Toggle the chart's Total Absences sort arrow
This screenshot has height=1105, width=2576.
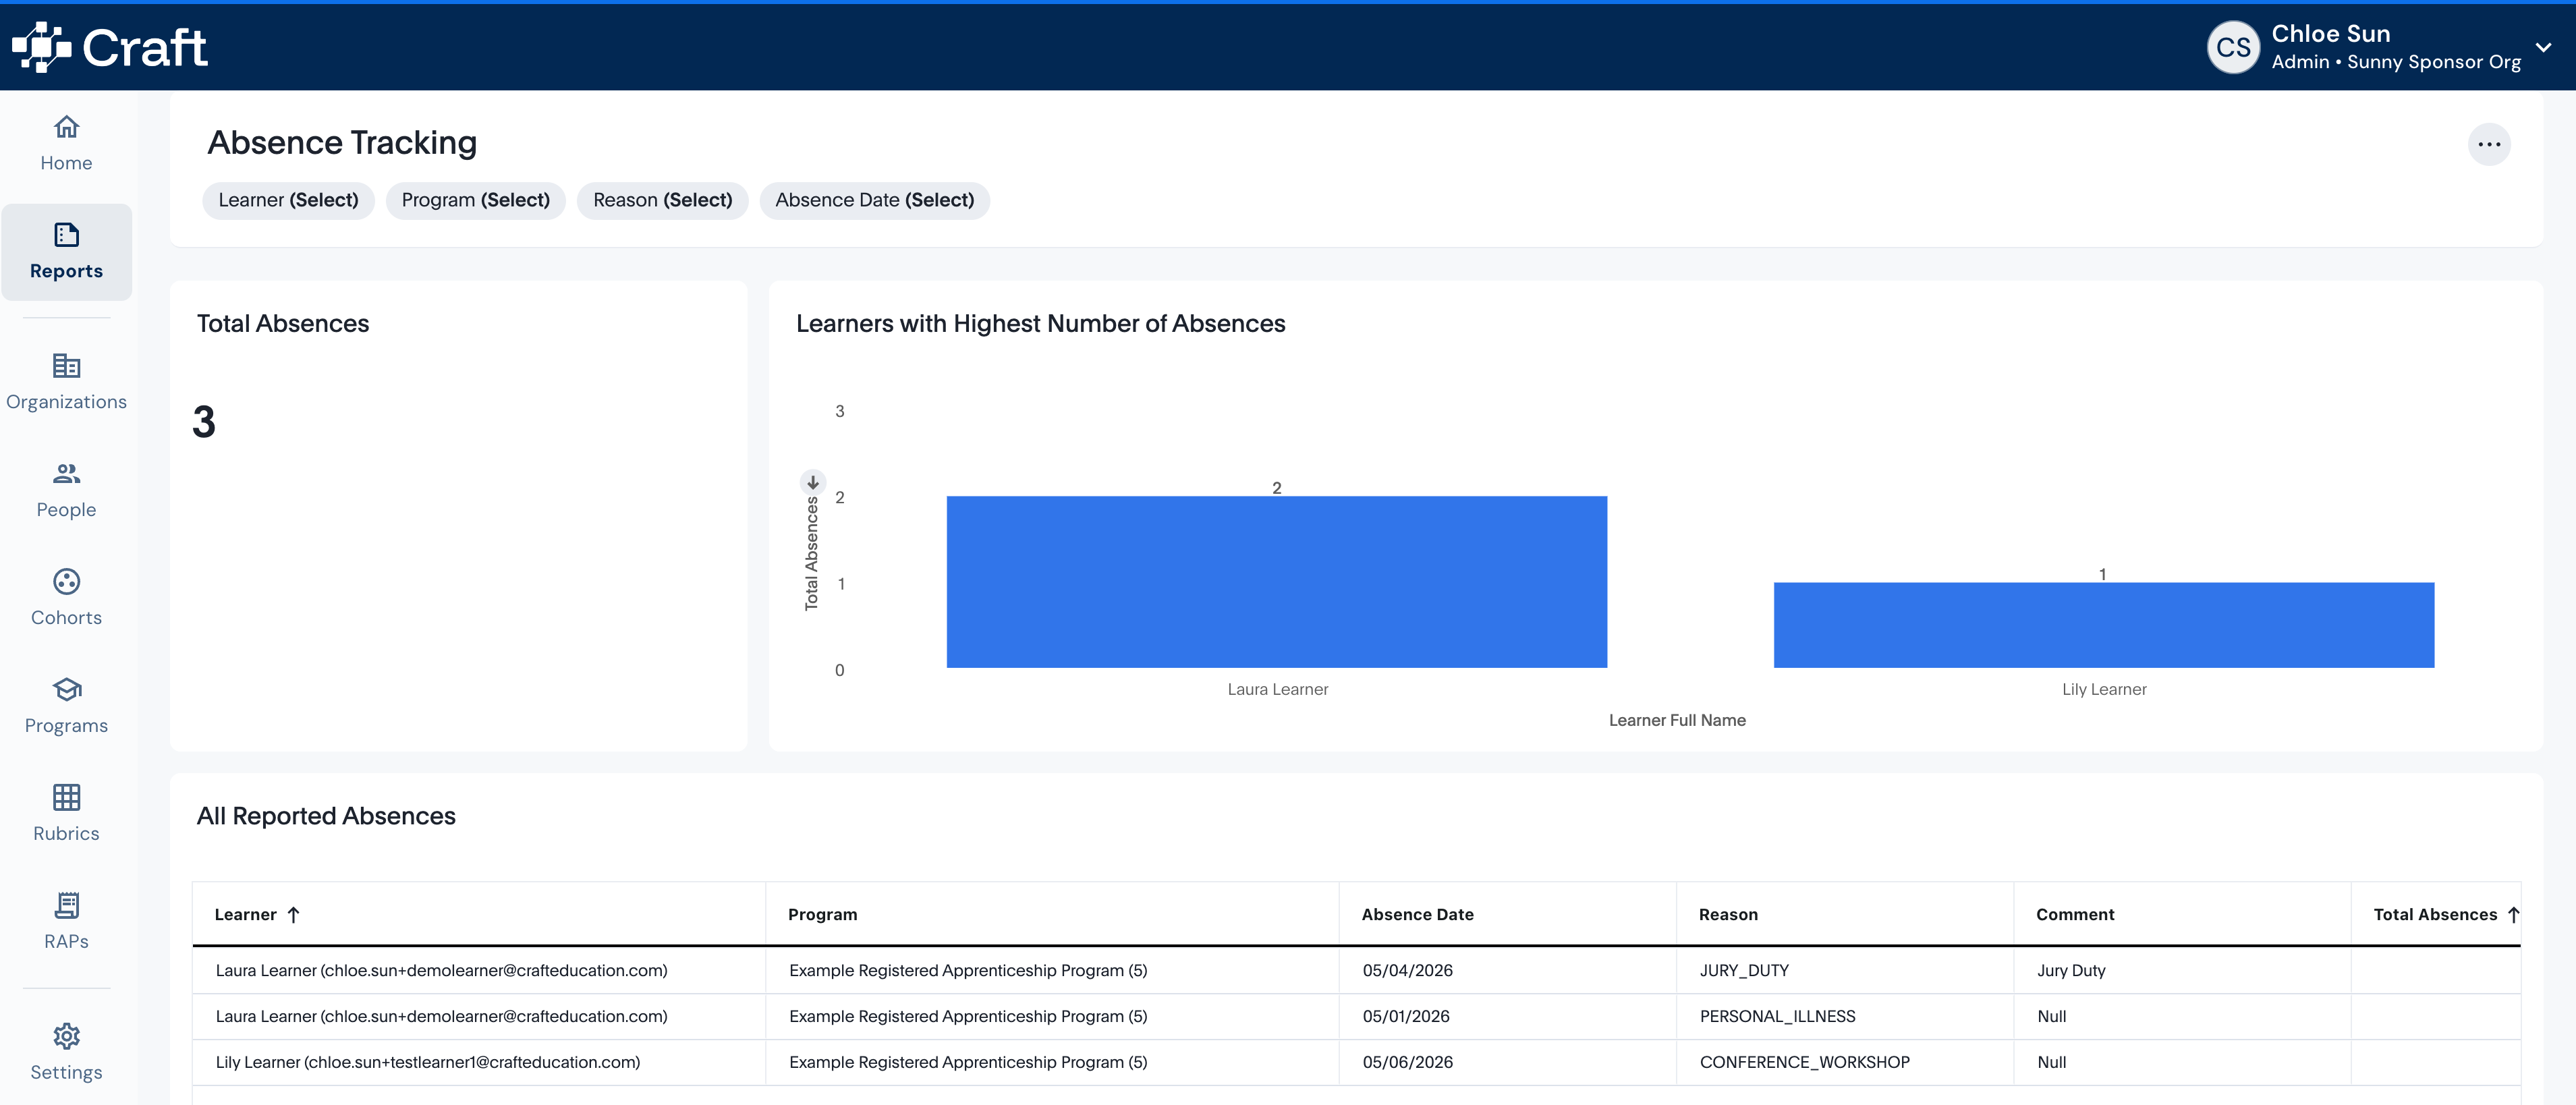(x=813, y=482)
